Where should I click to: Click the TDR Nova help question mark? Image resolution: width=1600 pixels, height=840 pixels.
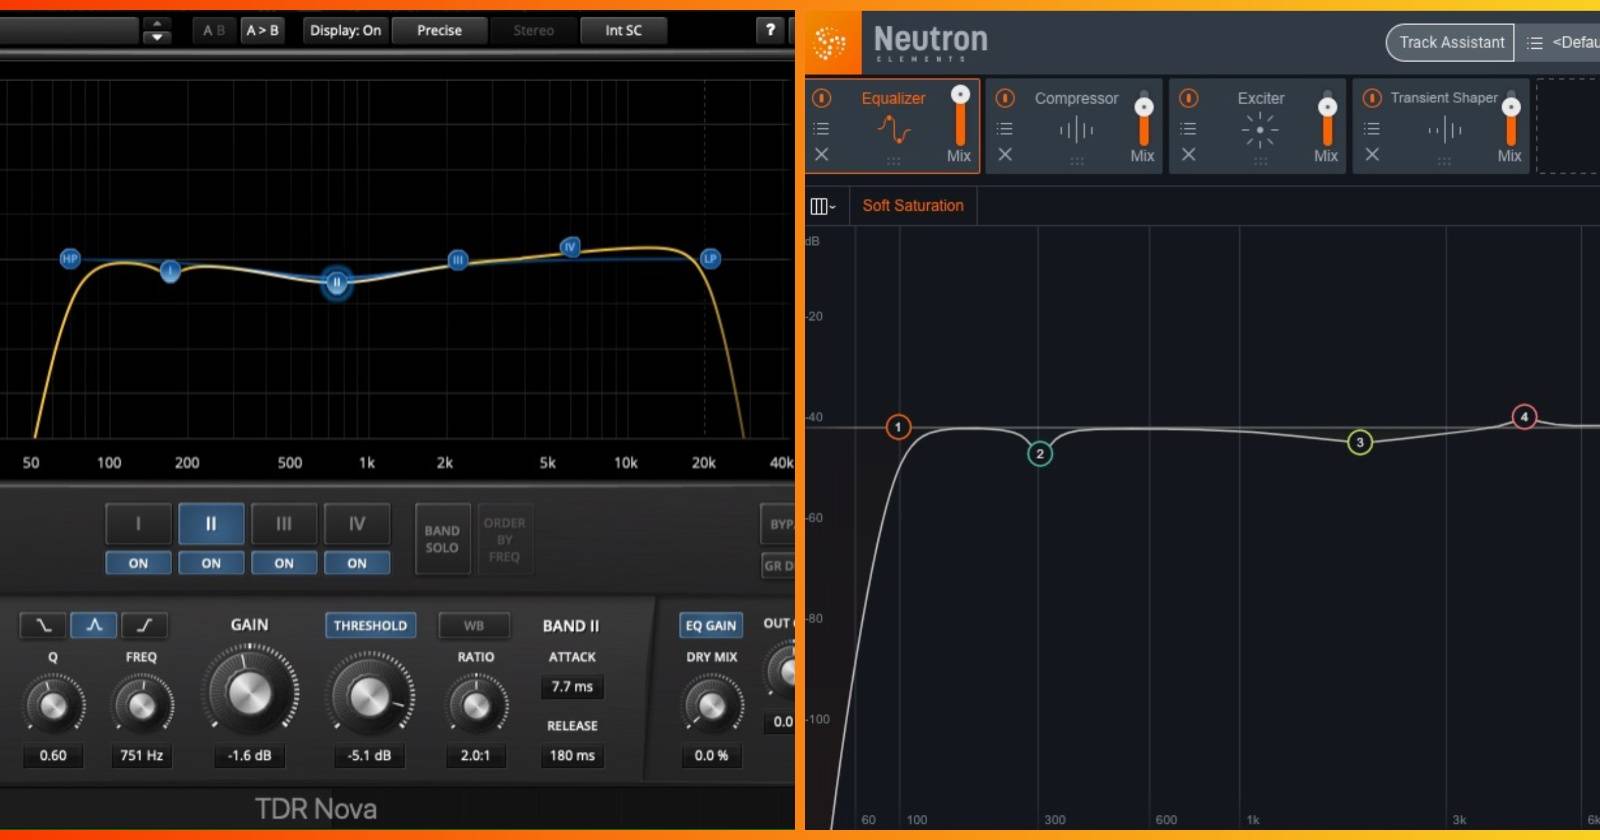tap(770, 30)
